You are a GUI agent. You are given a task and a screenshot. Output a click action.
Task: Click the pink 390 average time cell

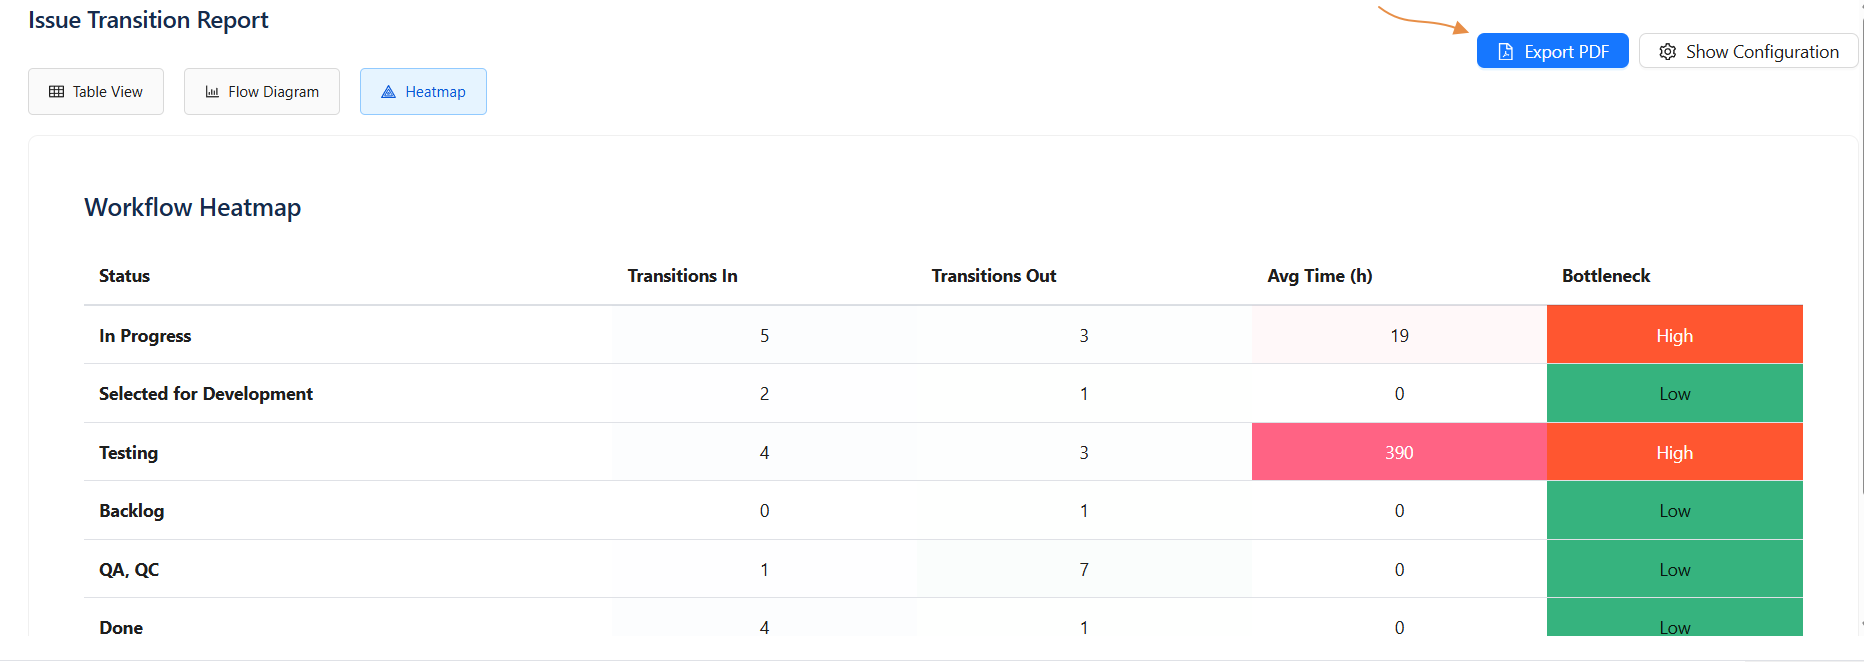coord(1398,452)
